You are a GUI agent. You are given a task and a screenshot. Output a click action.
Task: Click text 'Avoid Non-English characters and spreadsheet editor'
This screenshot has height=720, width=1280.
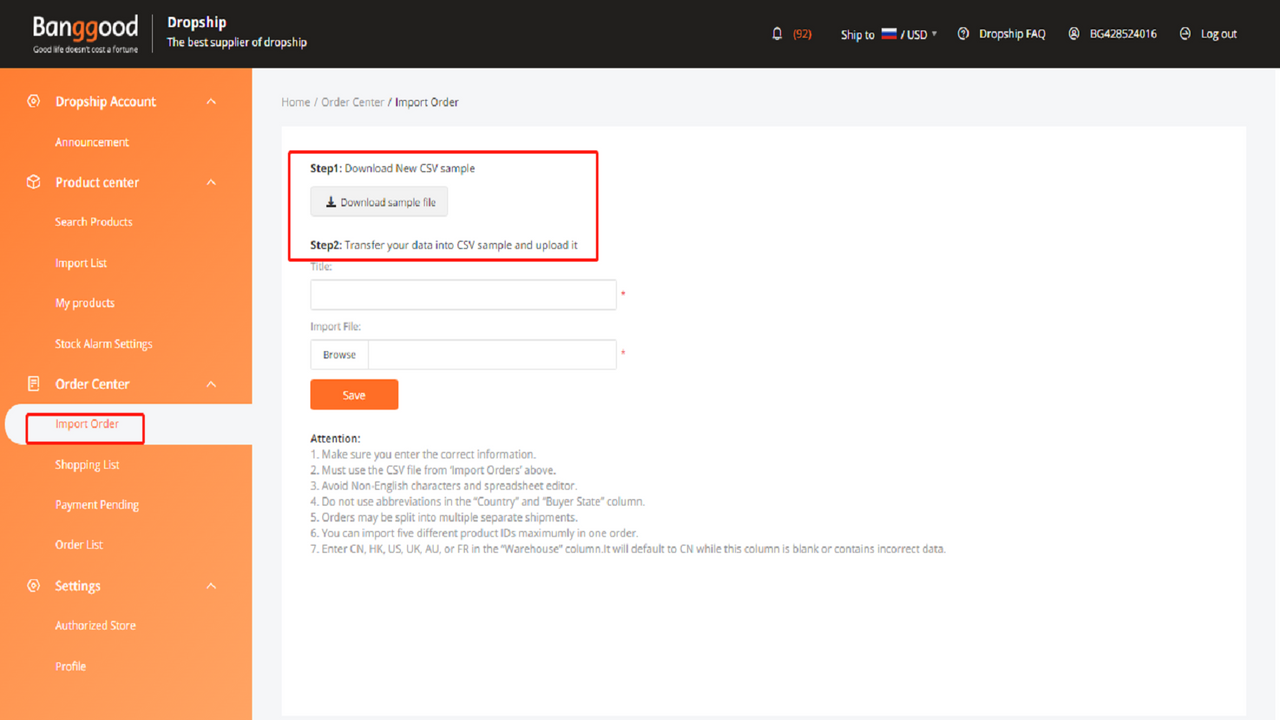click(449, 486)
